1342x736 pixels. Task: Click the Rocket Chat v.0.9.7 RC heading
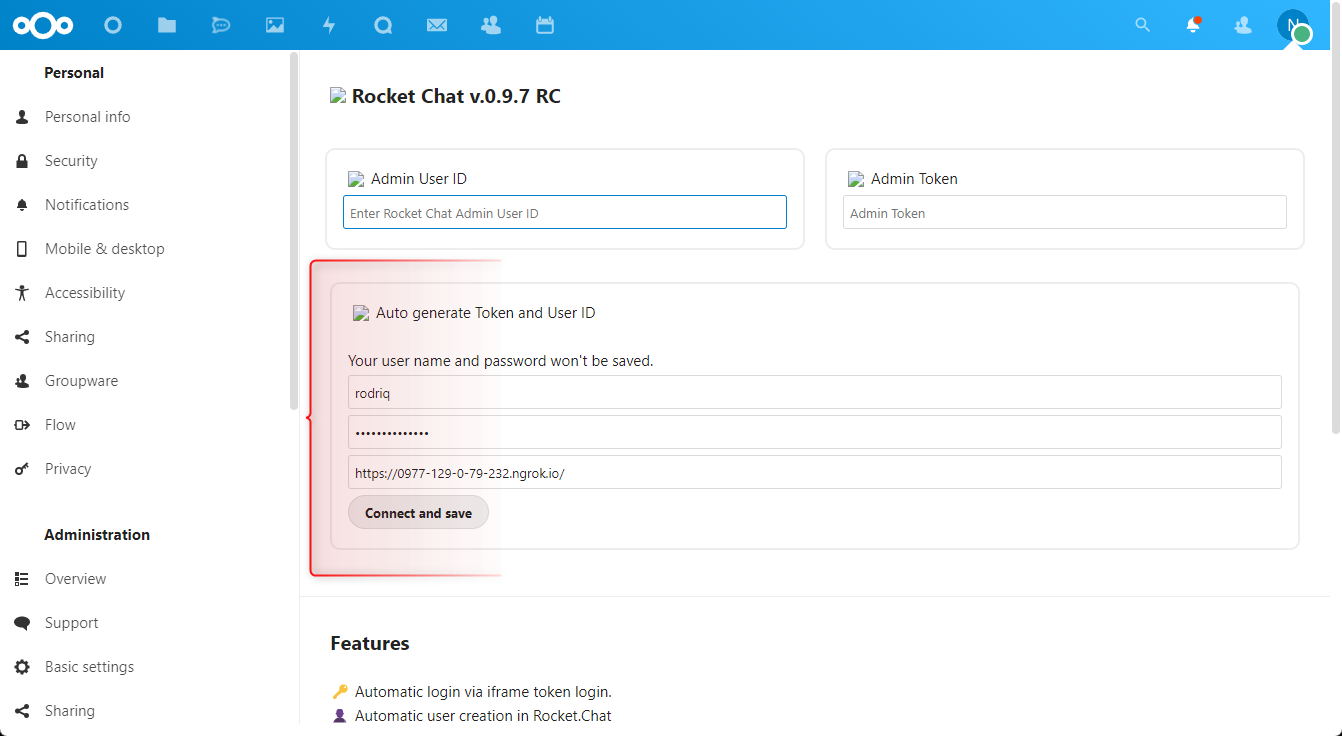tap(456, 97)
